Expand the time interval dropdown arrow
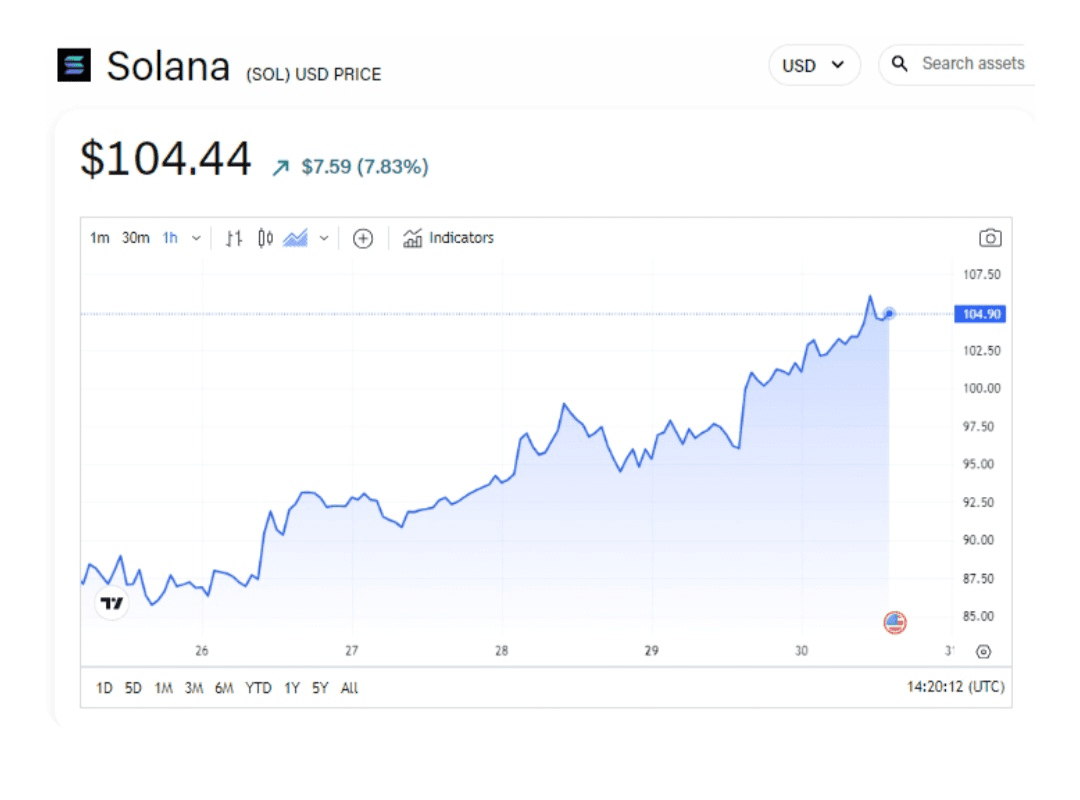1080x800 pixels. (x=196, y=238)
